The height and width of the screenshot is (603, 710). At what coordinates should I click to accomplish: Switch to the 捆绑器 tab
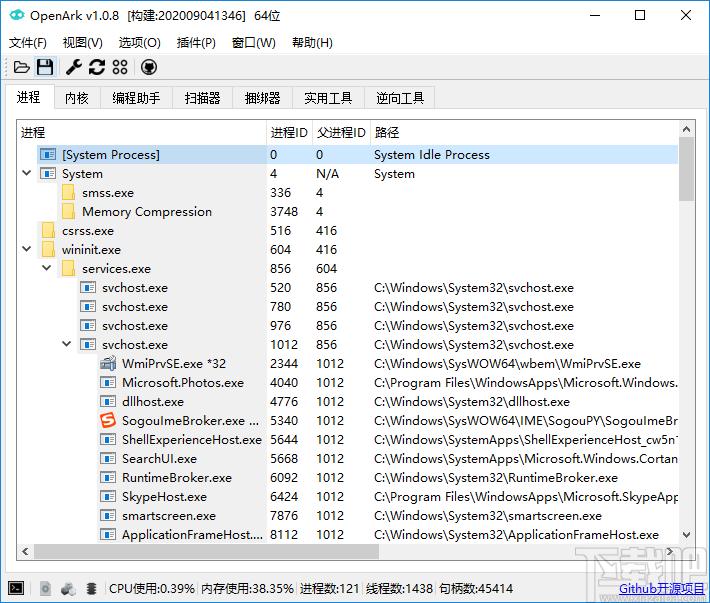(x=263, y=98)
